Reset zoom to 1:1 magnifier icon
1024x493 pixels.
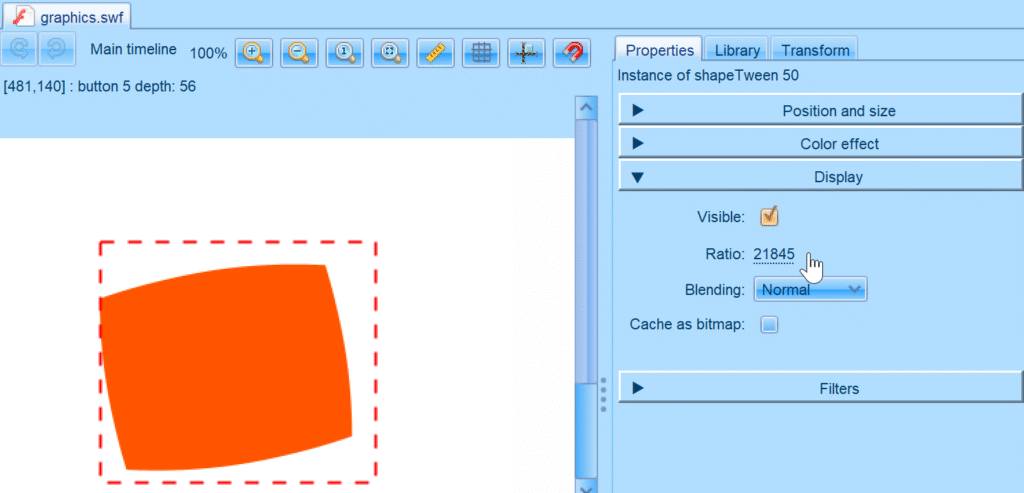point(344,53)
